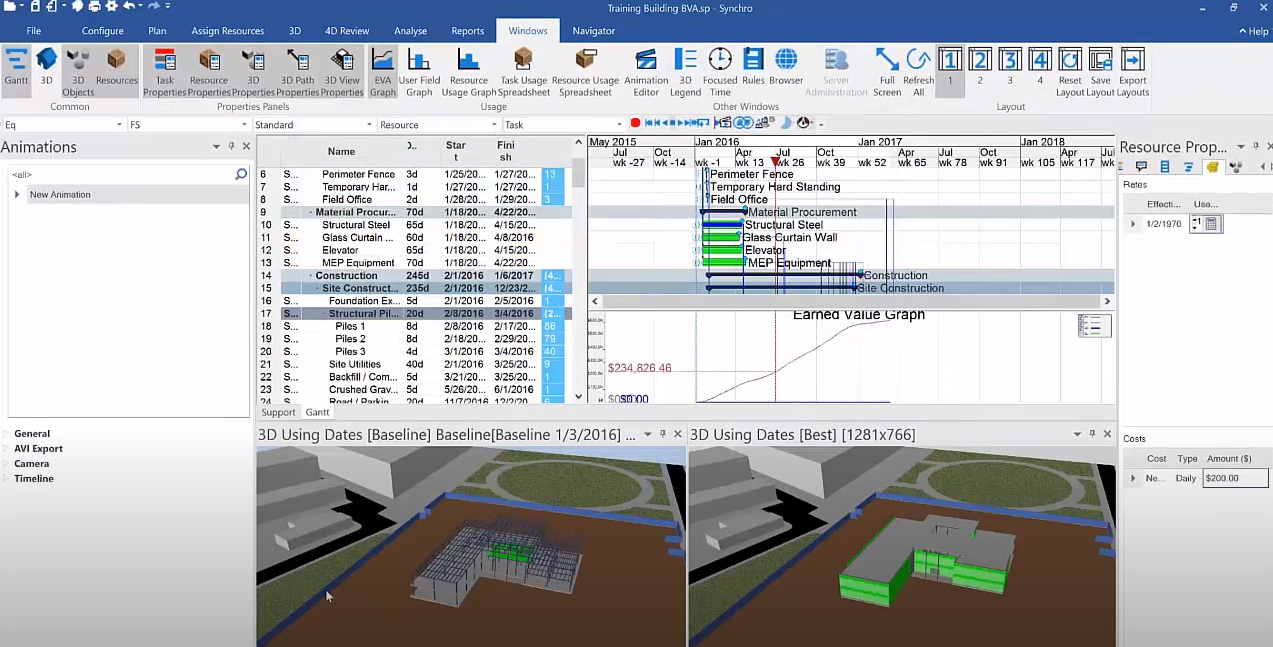This screenshot has width=1273, height=647.
Task: Click Save Layout
Action: coord(1100,72)
